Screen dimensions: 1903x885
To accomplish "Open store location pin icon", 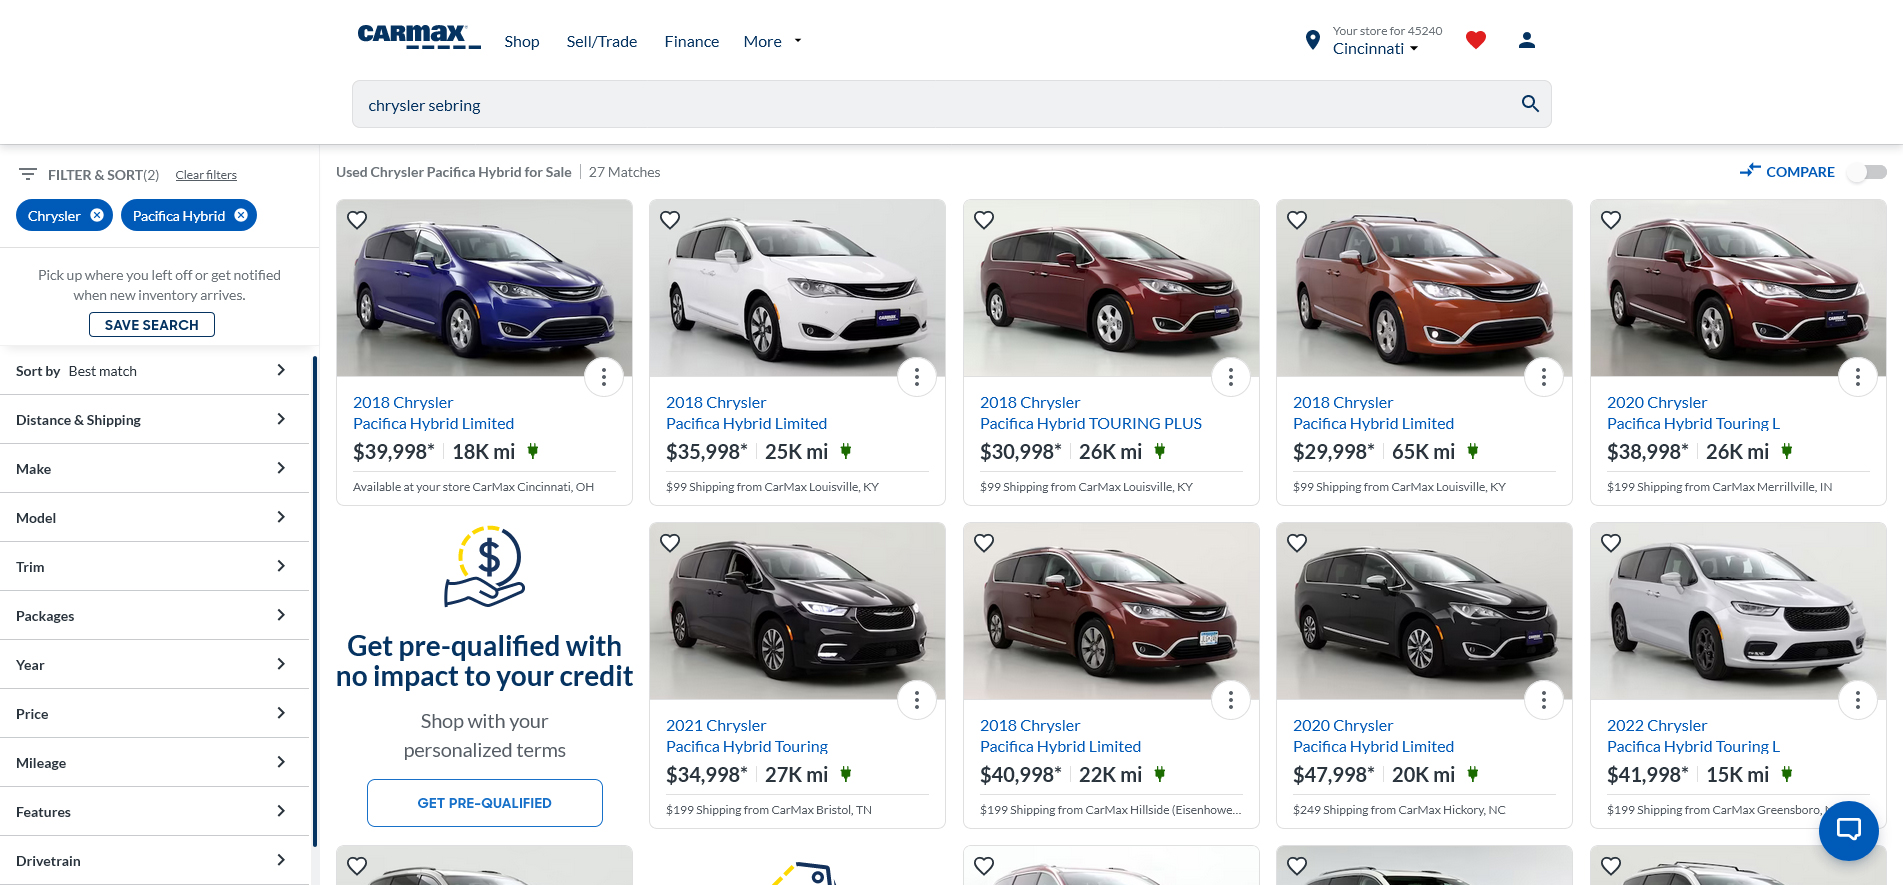I will pyautogui.click(x=1313, y=40).
